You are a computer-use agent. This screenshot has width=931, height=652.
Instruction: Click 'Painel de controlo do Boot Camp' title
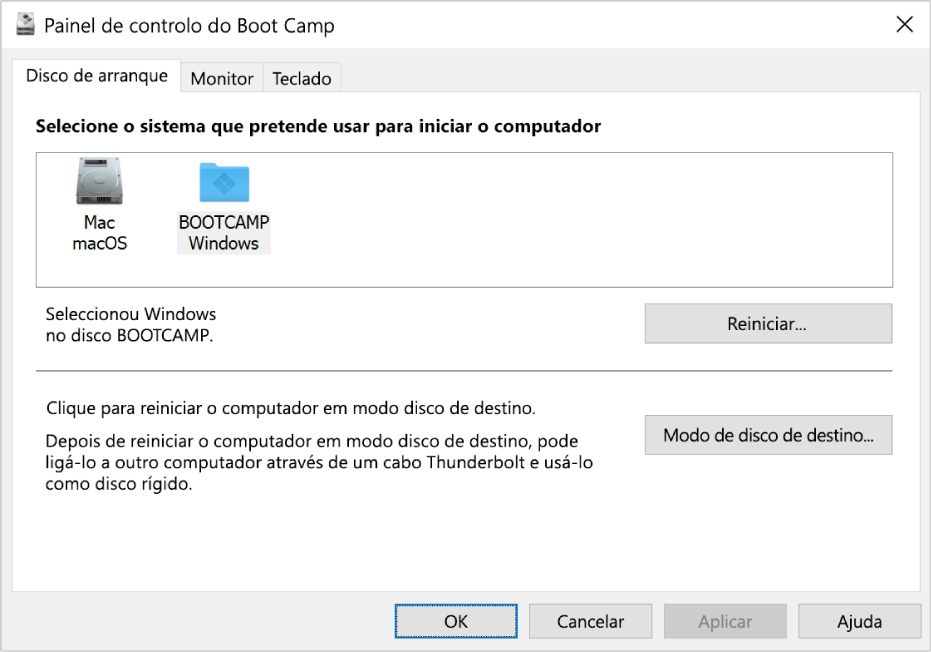point(189,26)
